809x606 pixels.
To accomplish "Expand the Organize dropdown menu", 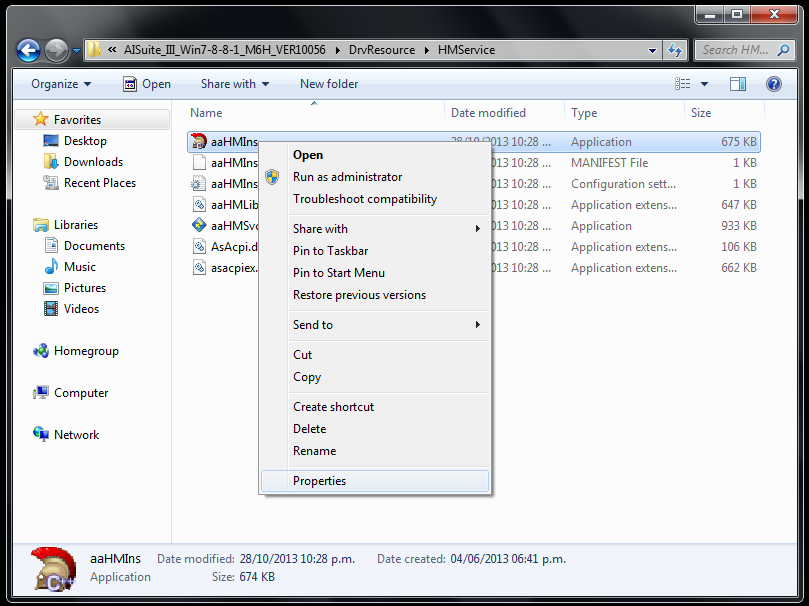I will [x=60, y=84].
